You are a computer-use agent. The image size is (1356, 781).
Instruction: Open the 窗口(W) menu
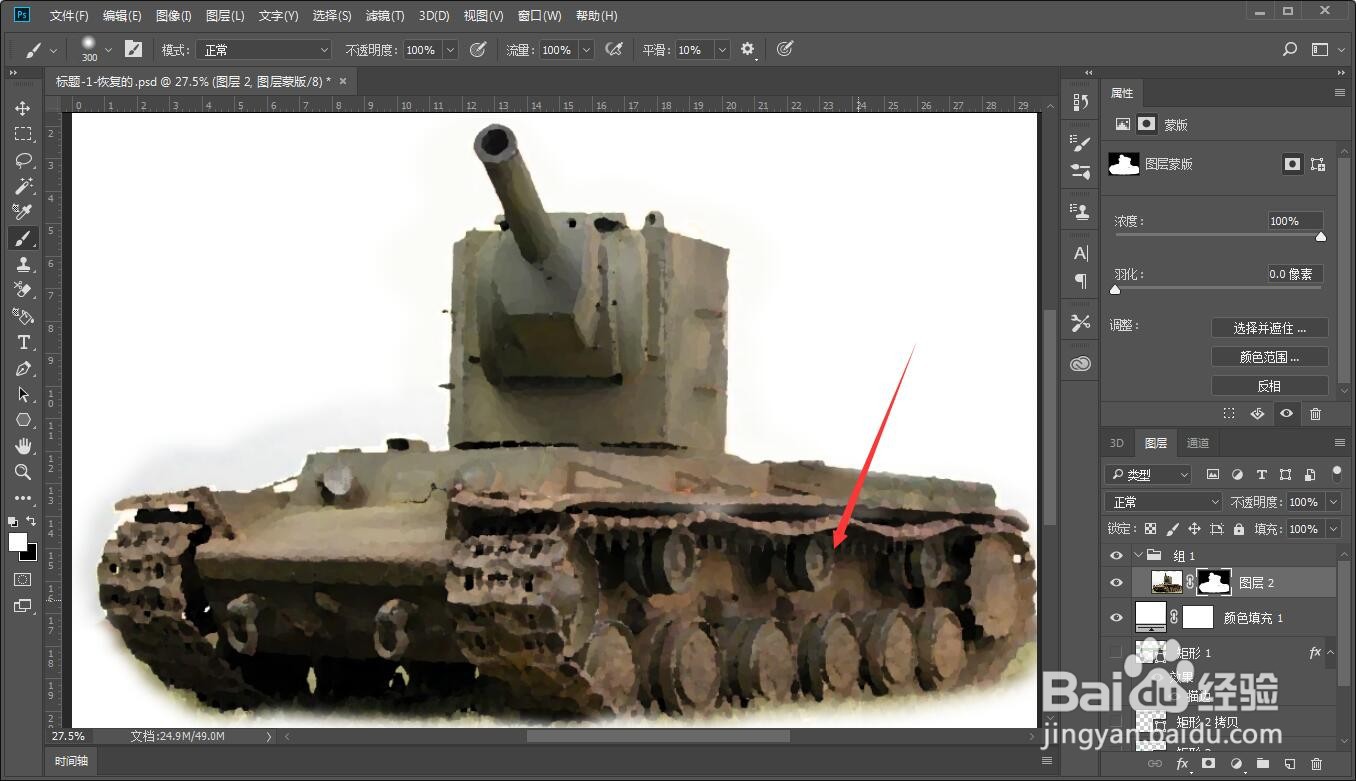540,16
